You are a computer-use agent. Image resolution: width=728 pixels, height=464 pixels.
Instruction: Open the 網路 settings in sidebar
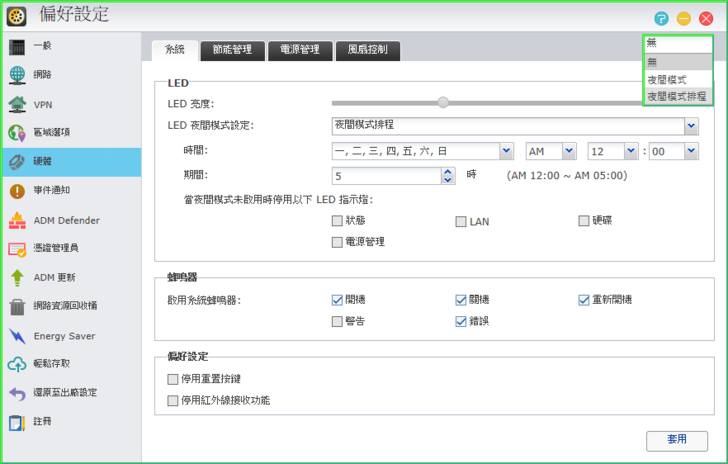42,75
